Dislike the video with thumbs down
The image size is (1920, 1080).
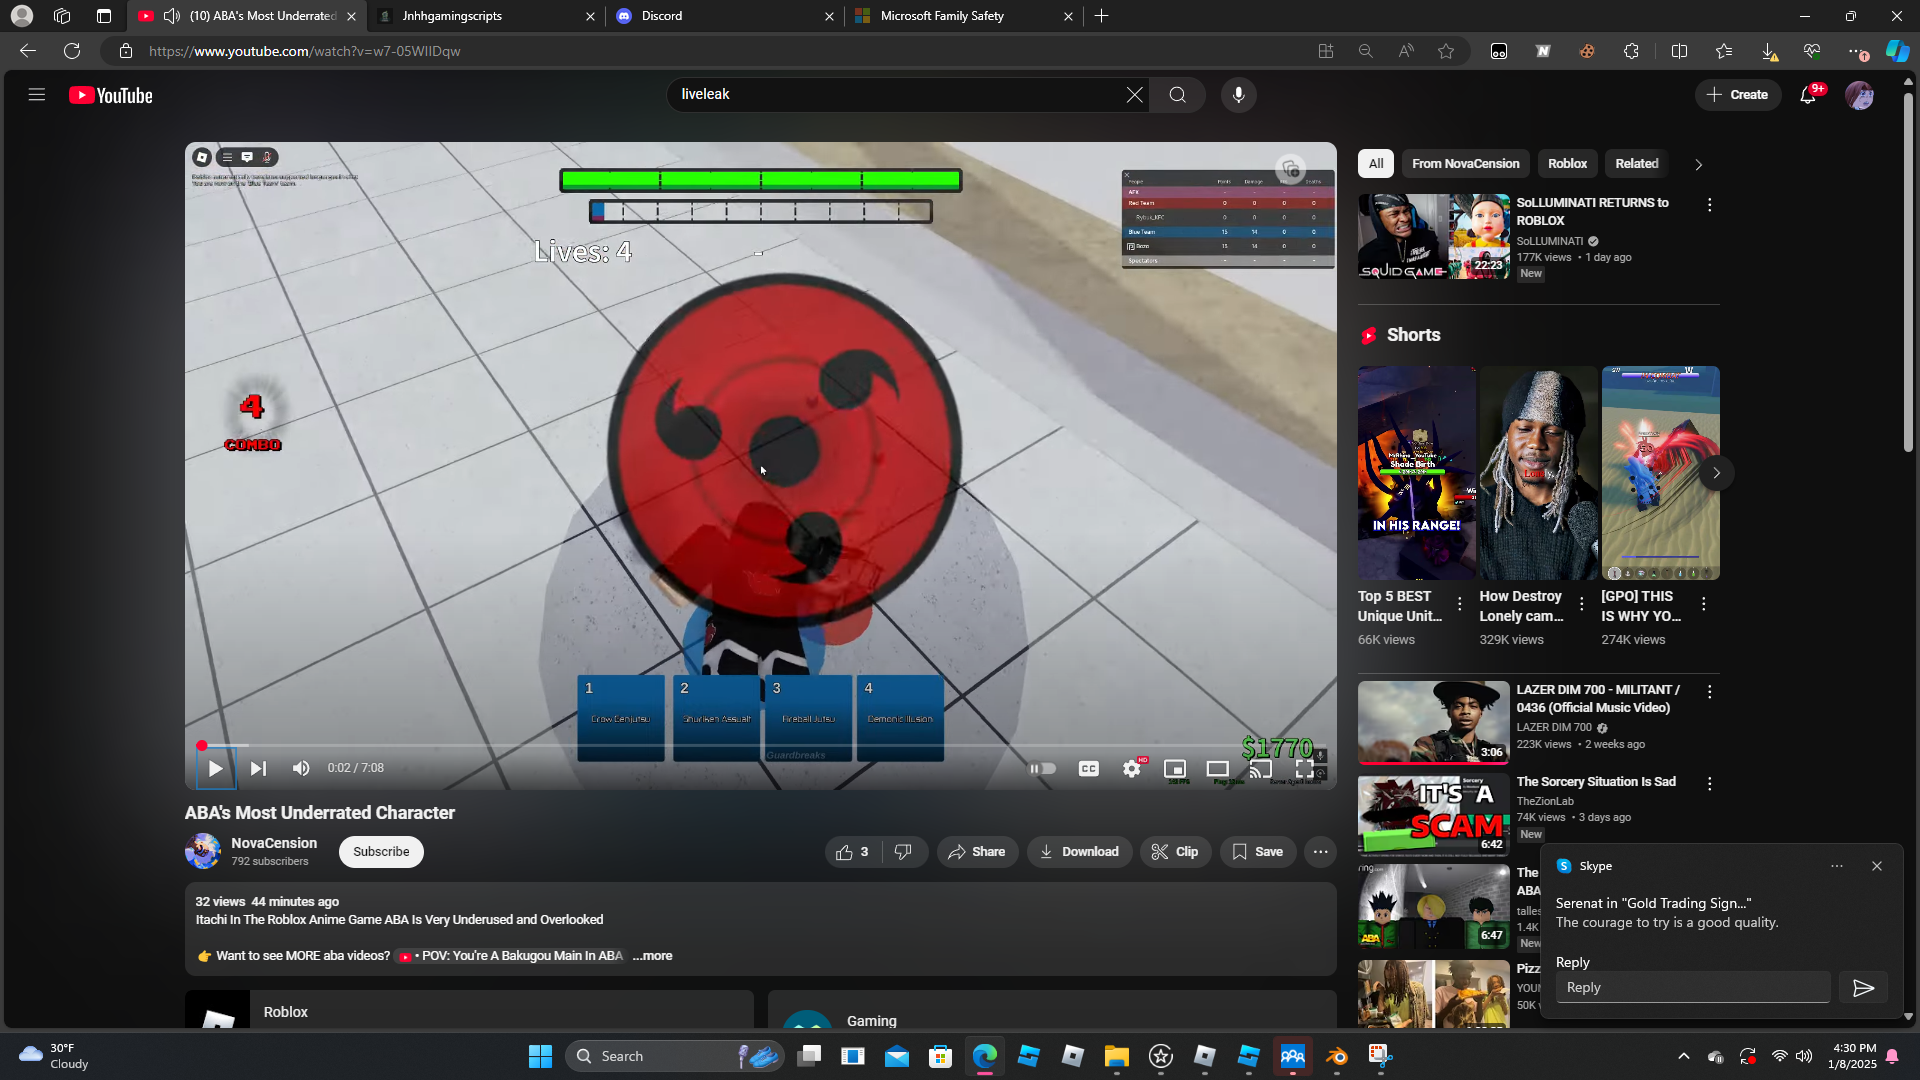point(903,852)
